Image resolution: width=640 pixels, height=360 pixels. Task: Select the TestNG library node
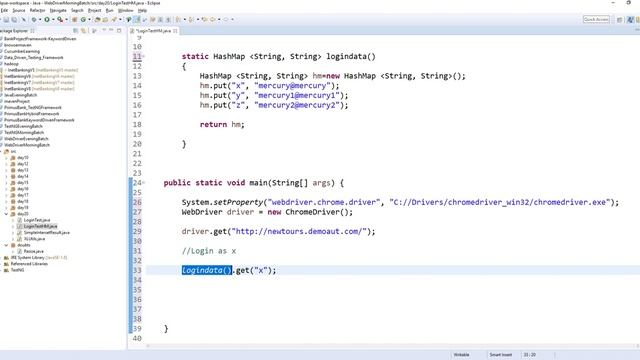pyautogui.click(x=17, y=270)
